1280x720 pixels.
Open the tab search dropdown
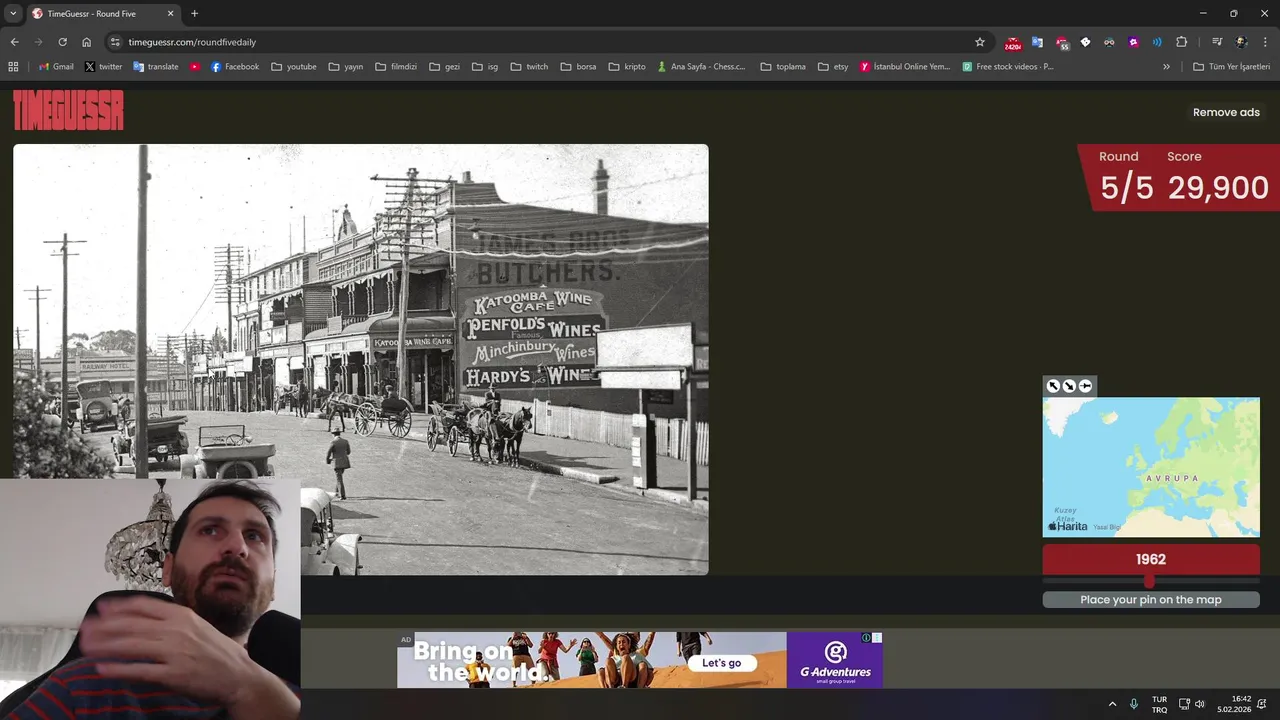coord(13,14)
